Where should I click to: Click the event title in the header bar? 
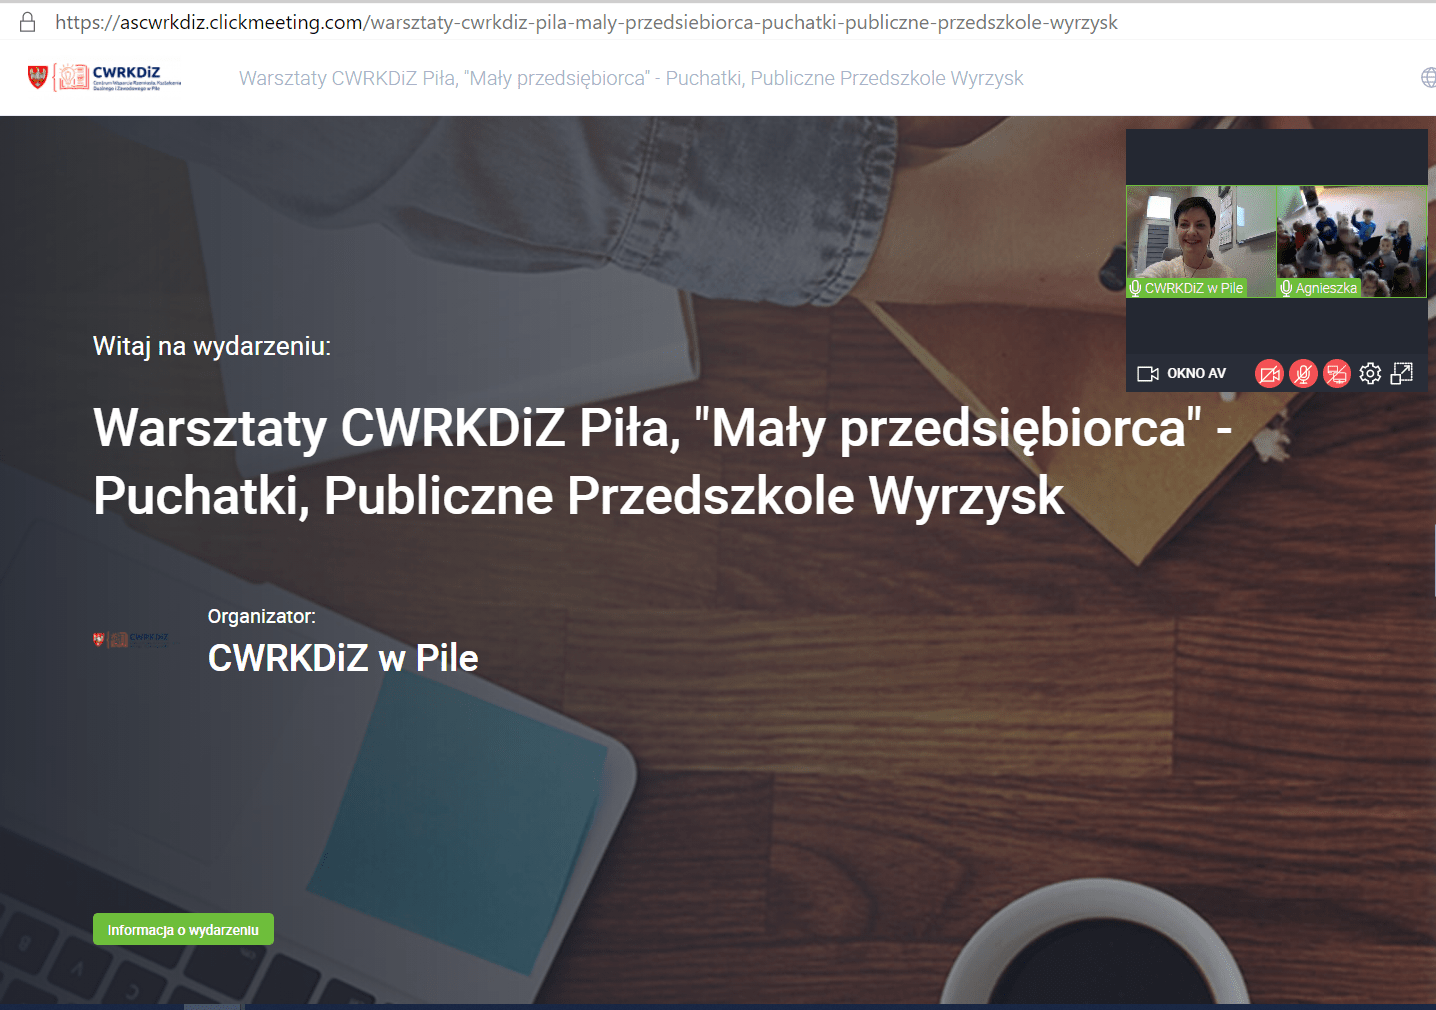631,78
